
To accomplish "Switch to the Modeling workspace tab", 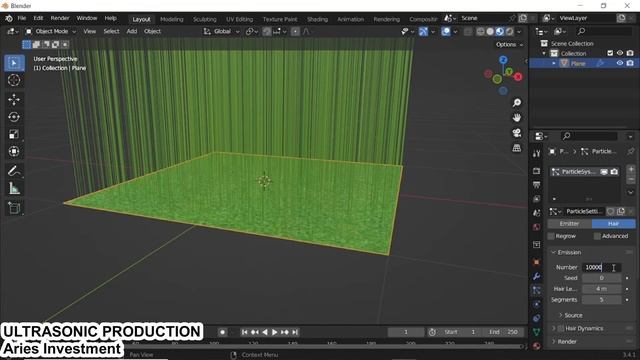I will [x=171, y=19].
